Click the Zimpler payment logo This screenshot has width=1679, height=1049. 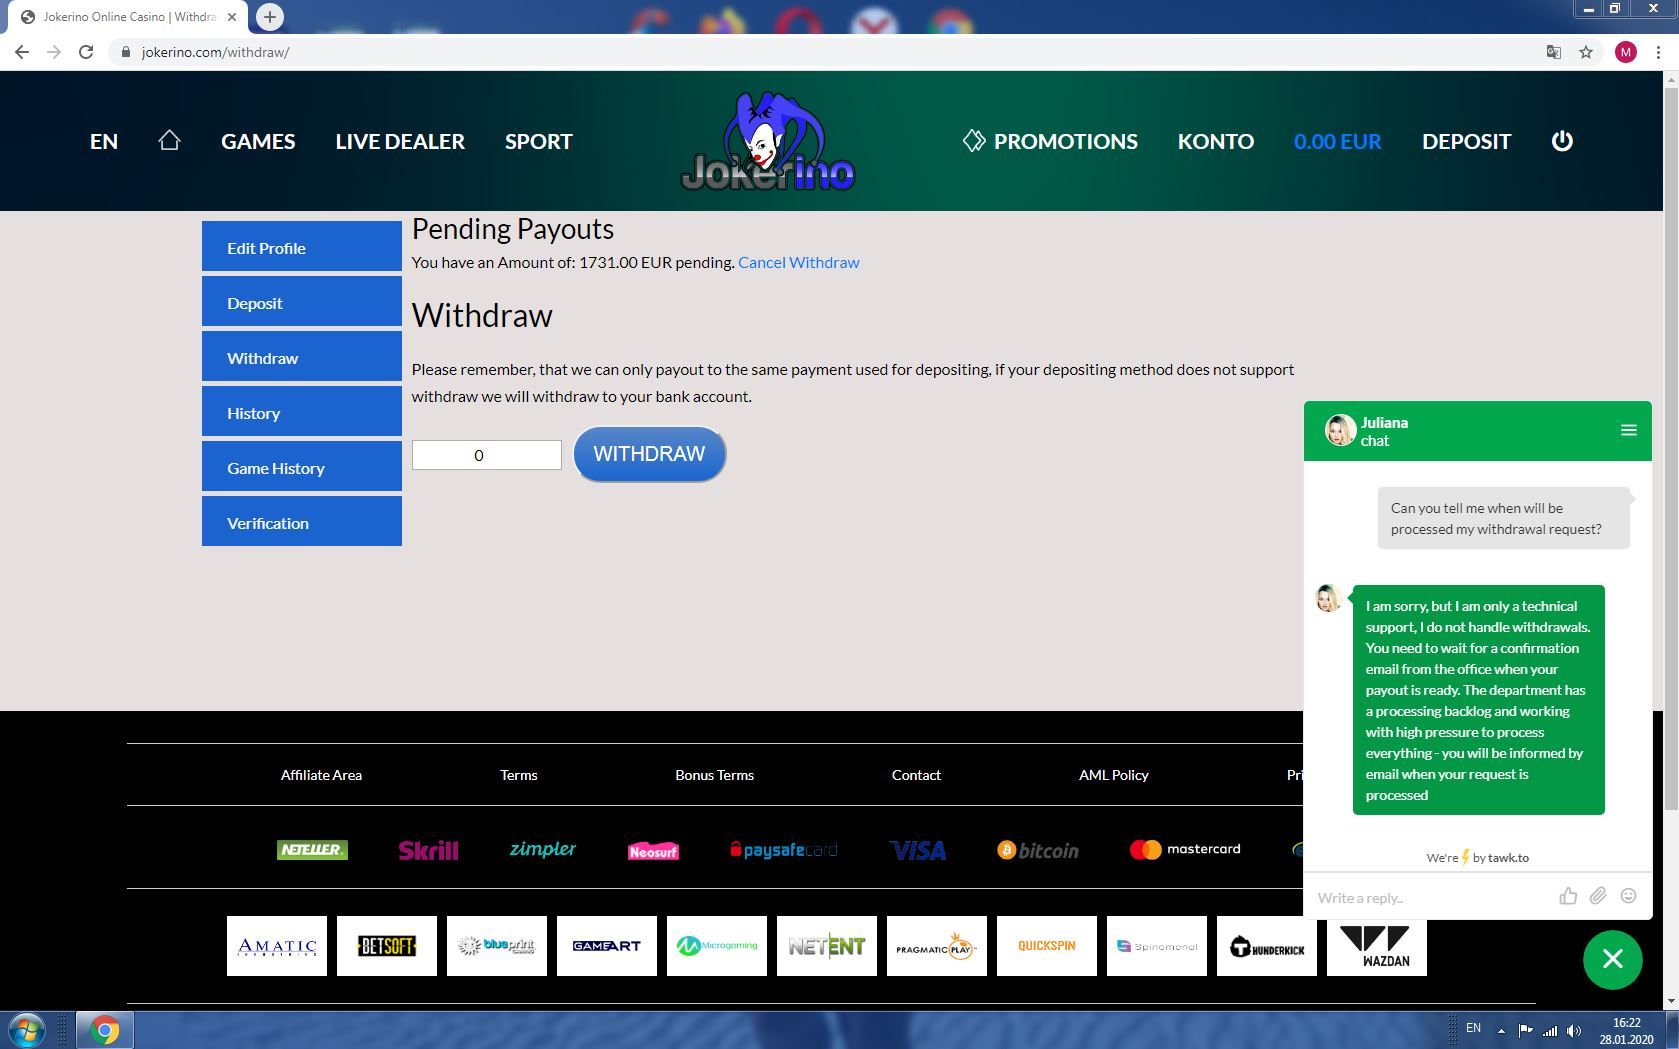(542, 849)
